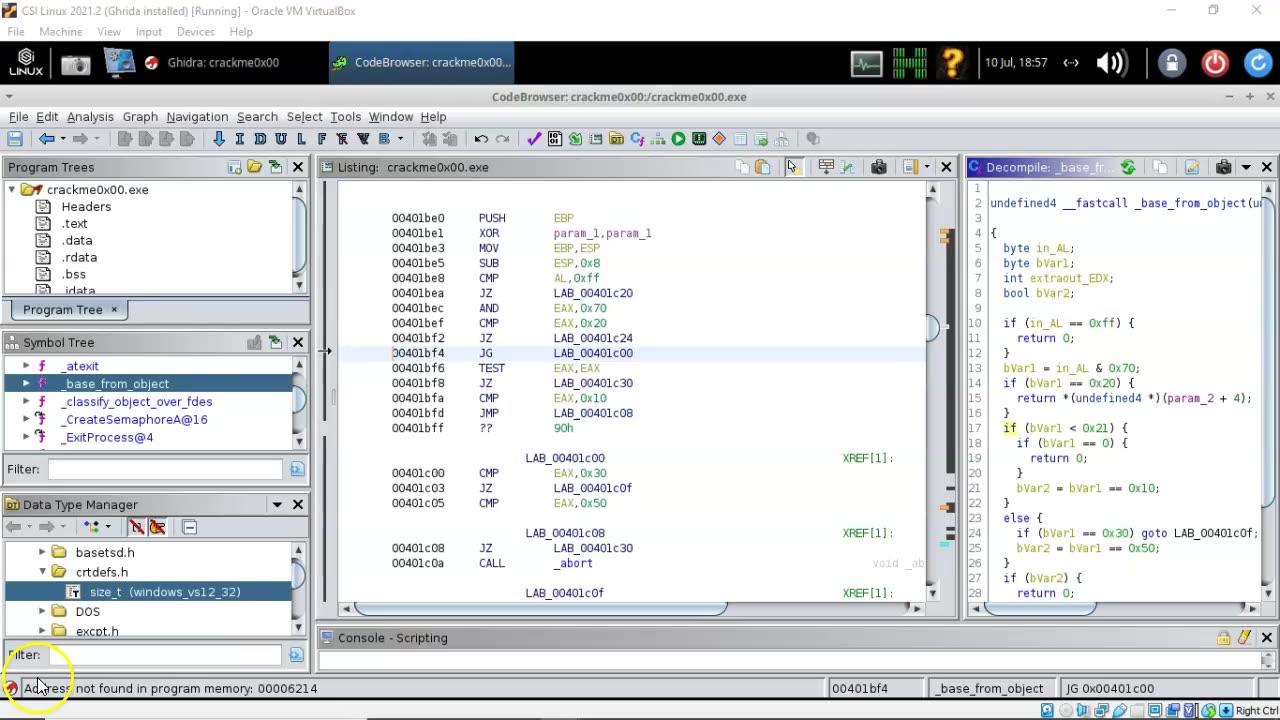Open Listing format dropdown arrow

pos(927,167)
